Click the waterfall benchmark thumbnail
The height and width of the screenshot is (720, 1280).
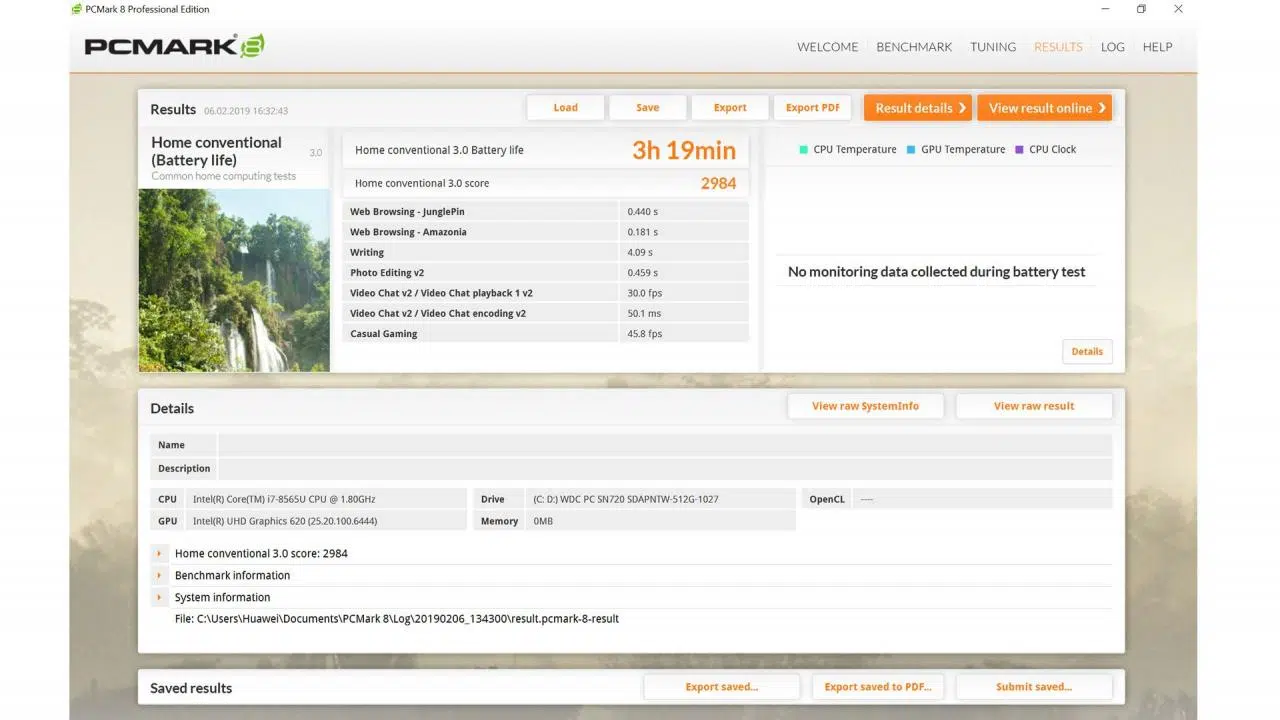click(x=234, y=280)
